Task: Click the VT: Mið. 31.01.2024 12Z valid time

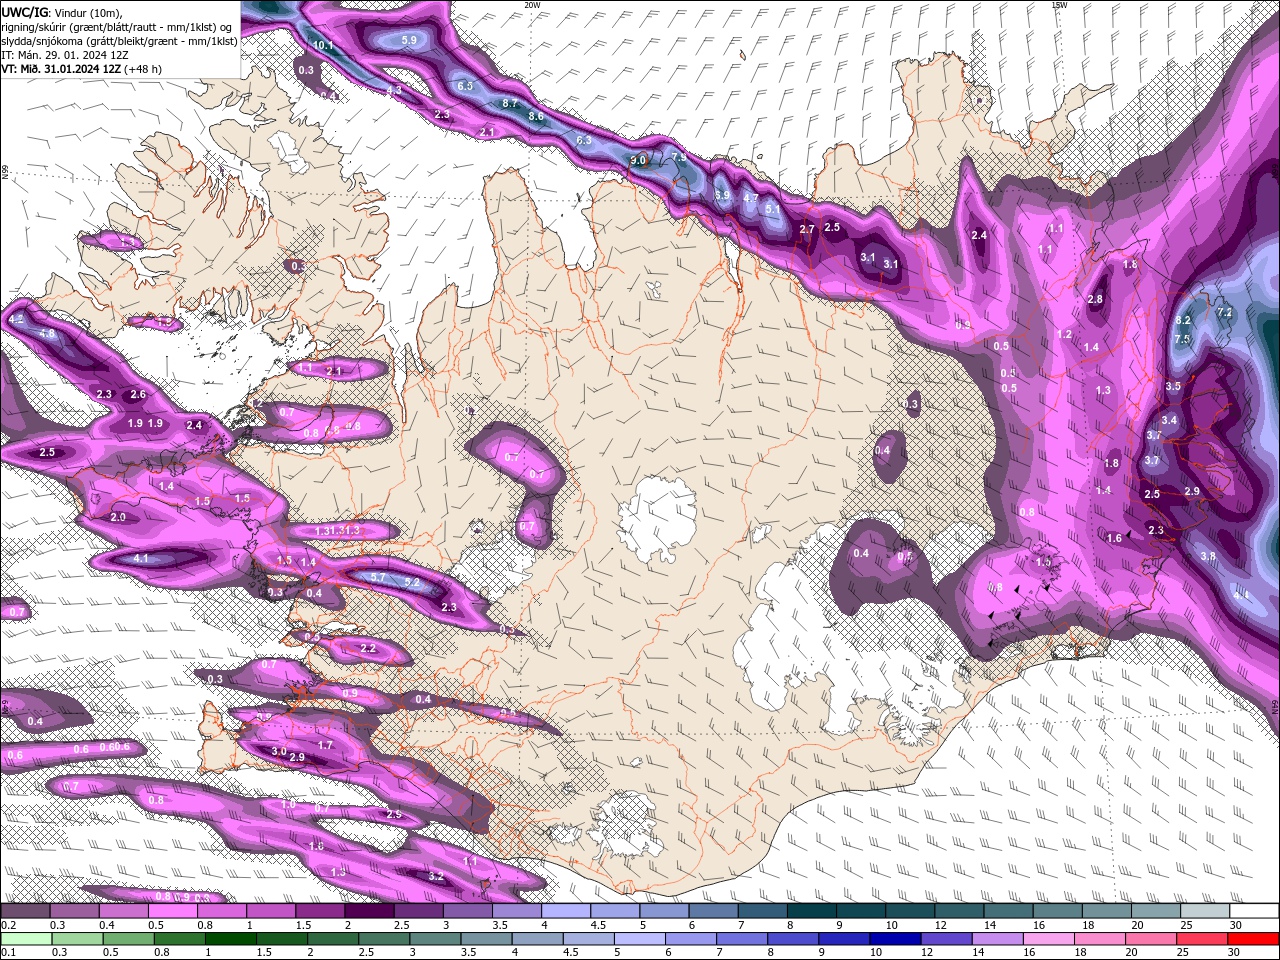Action: point(62,69)
